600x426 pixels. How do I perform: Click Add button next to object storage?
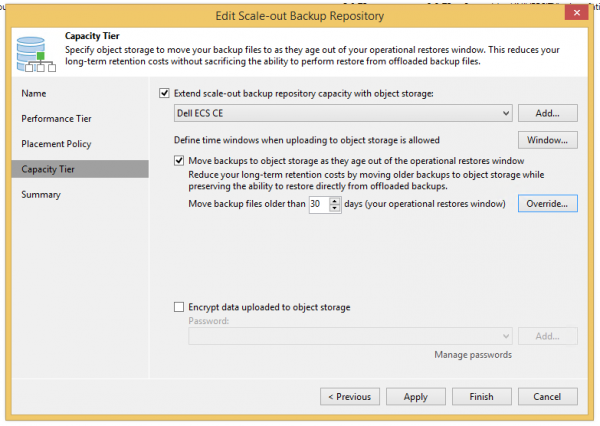pyautogui.click(x=547, y=114)
